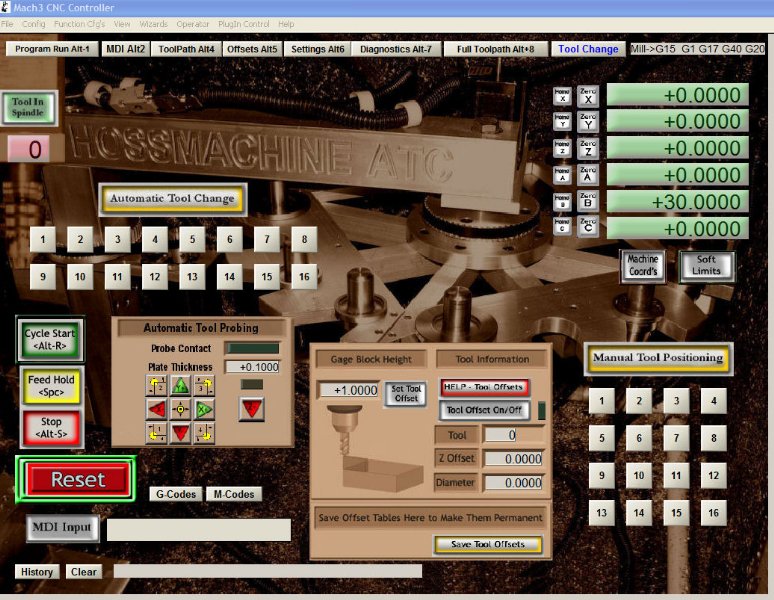The height and width of the screenshot is (600, 774).
Task: Open the PlugIn Control menu
Action: pos(244,24)
